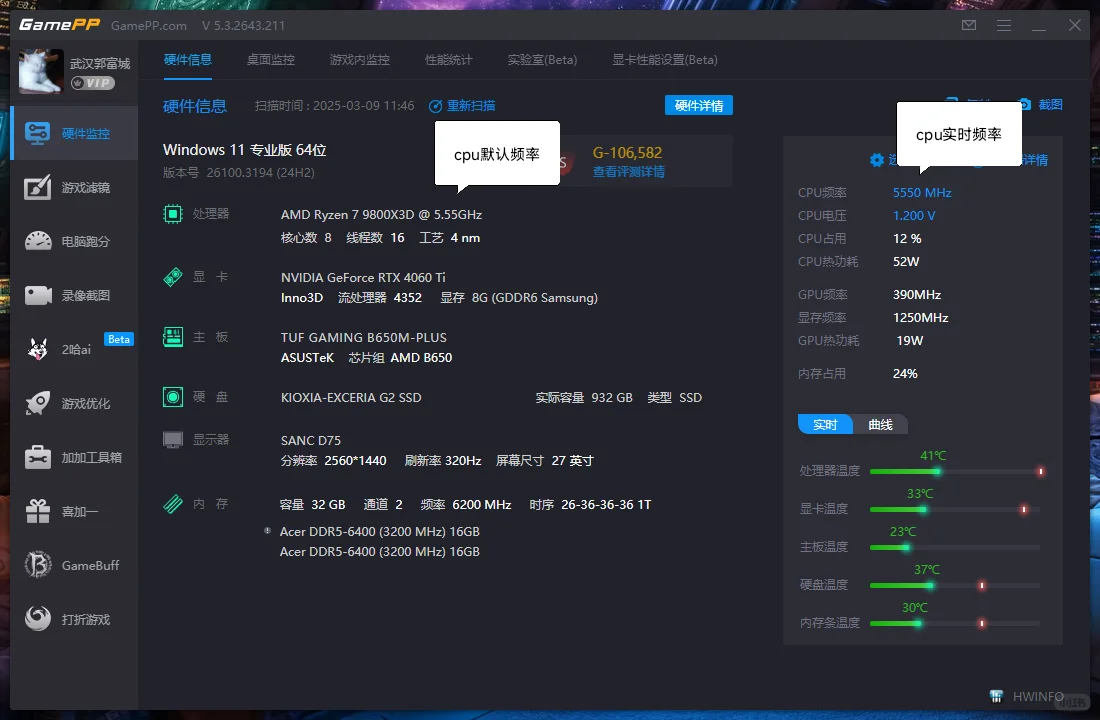
Task: Click the graphics card icon
Action: [173, 277]
